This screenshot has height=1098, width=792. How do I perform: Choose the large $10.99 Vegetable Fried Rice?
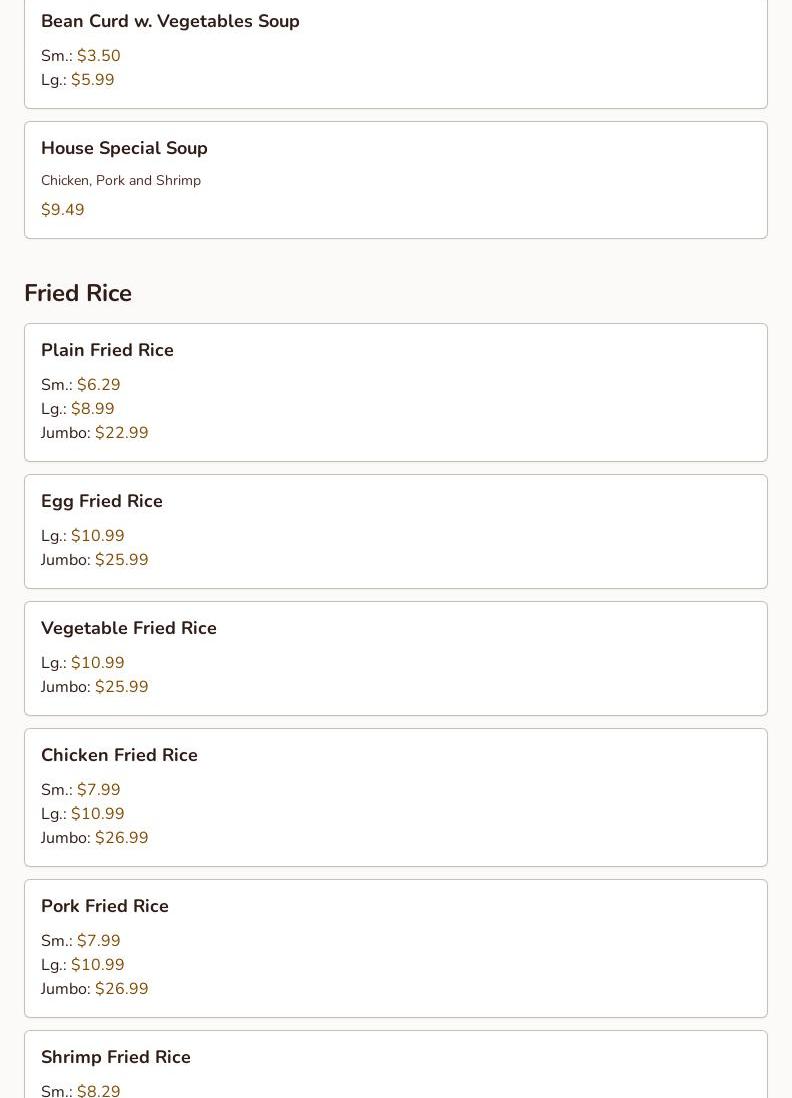tap(97, 663)
